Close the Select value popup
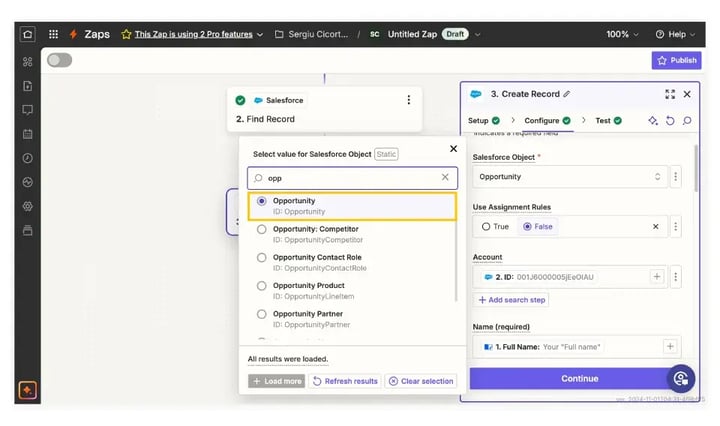This screenshot has height=426, width=720. pos(453,149)
